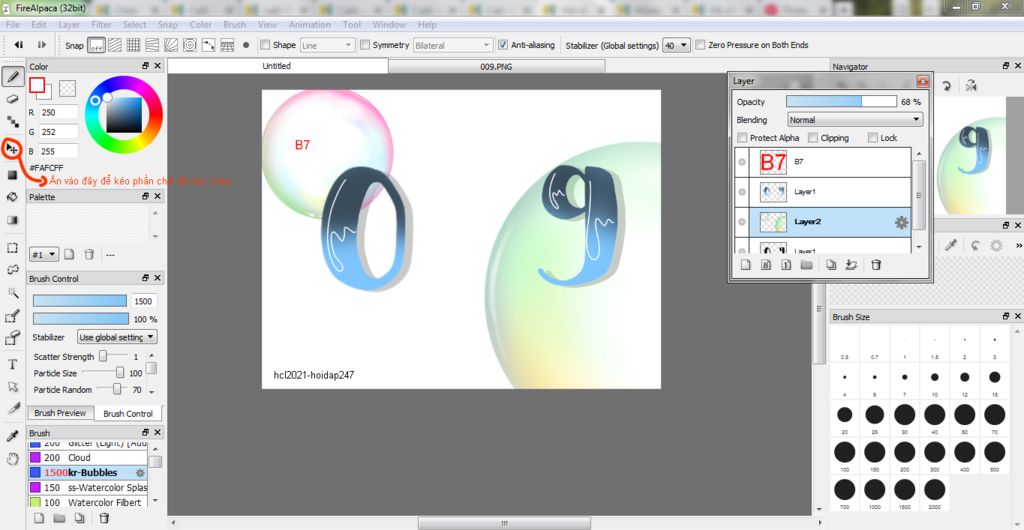Enable Protect Alpha checkbox
Screen dimensions: 1024x530
point(742,138)
